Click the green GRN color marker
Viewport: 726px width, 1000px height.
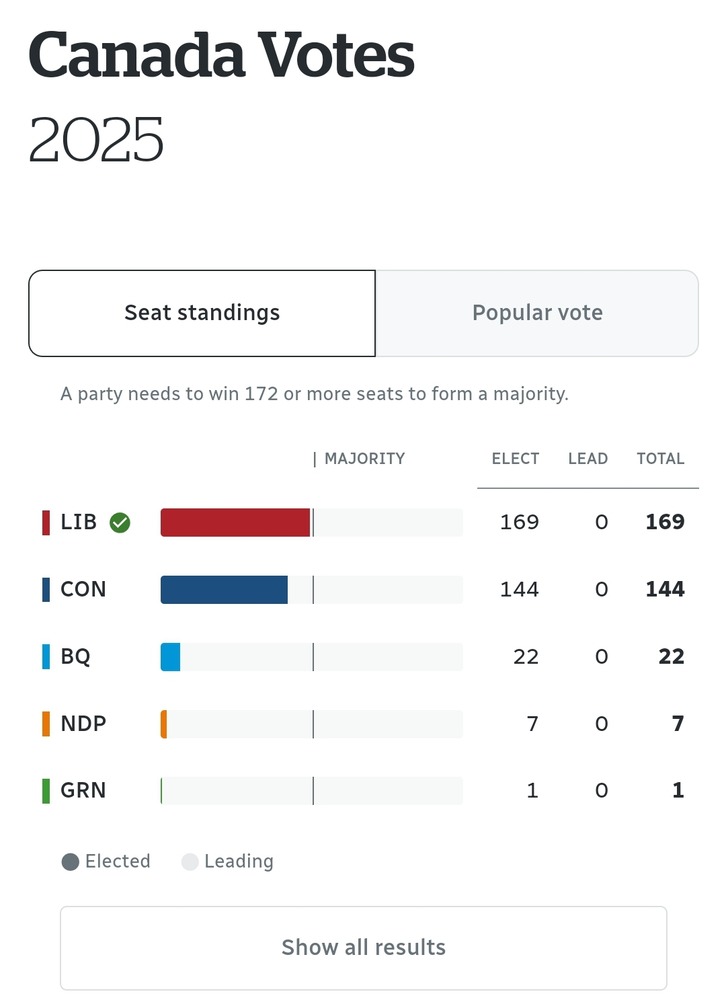click(x=46, y=790)
